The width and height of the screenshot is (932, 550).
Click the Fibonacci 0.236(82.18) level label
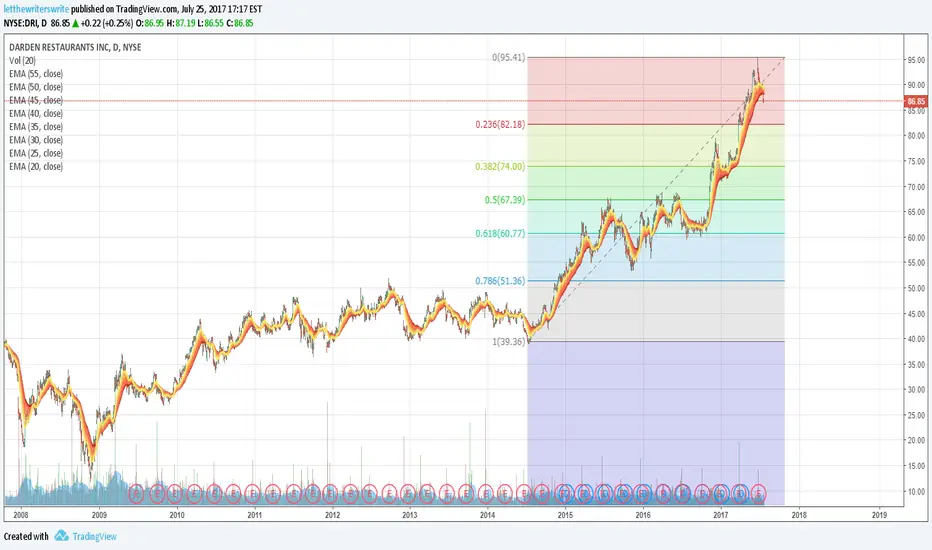(500, 124)
